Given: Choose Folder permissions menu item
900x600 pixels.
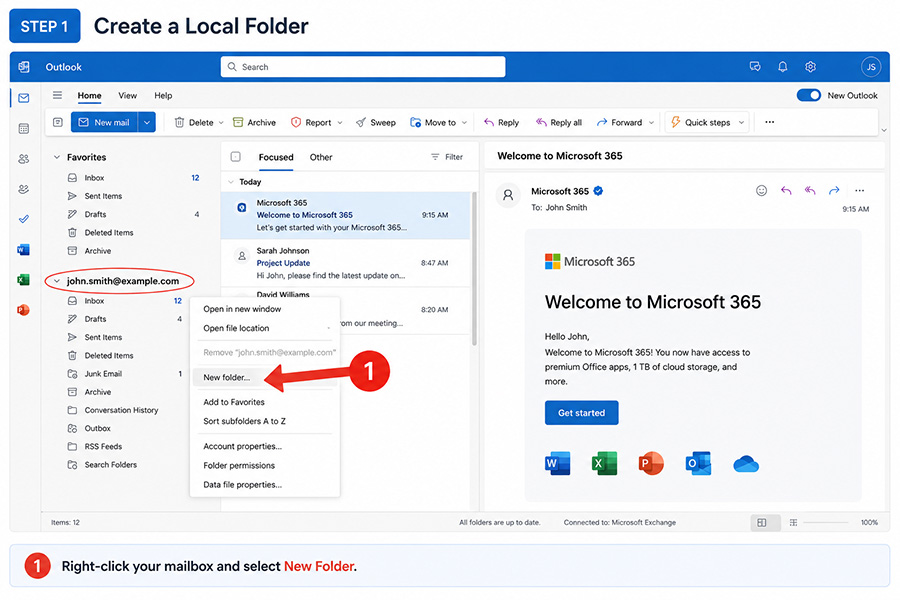Looking at the screenshot, I should (265, 465).
